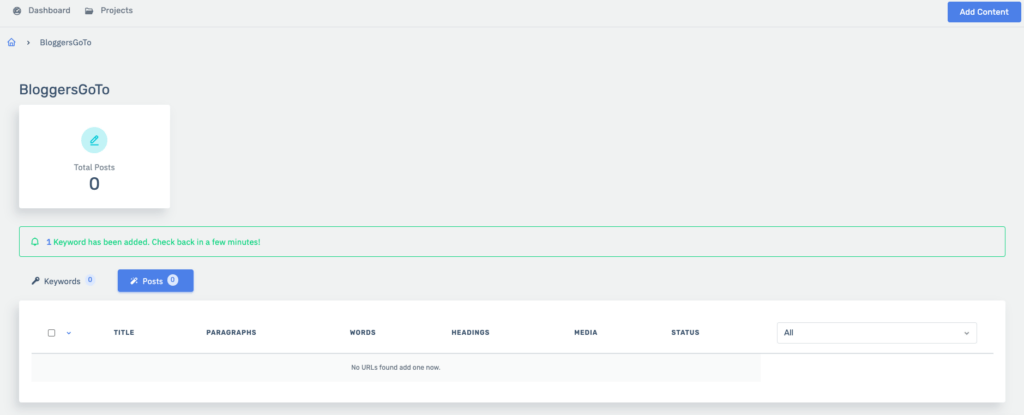Sort by the MEDIA column header

pos(586,333)
